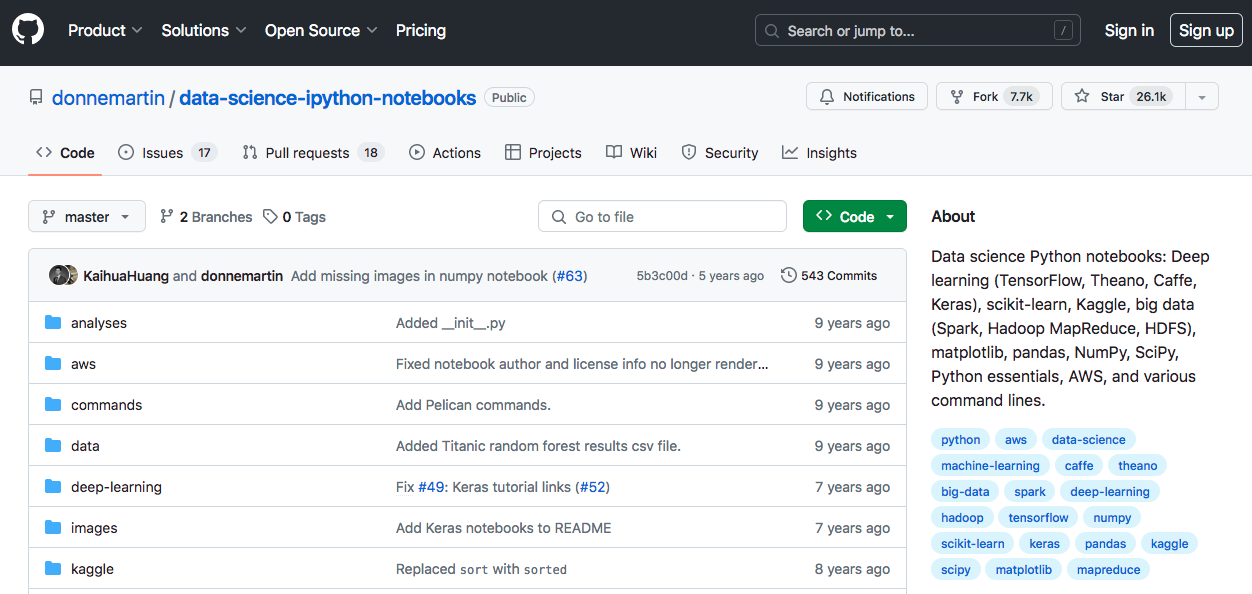Click the deep-learning folder icon
This screenshot has height=594, width=1252.
click(x=54, y=486)
